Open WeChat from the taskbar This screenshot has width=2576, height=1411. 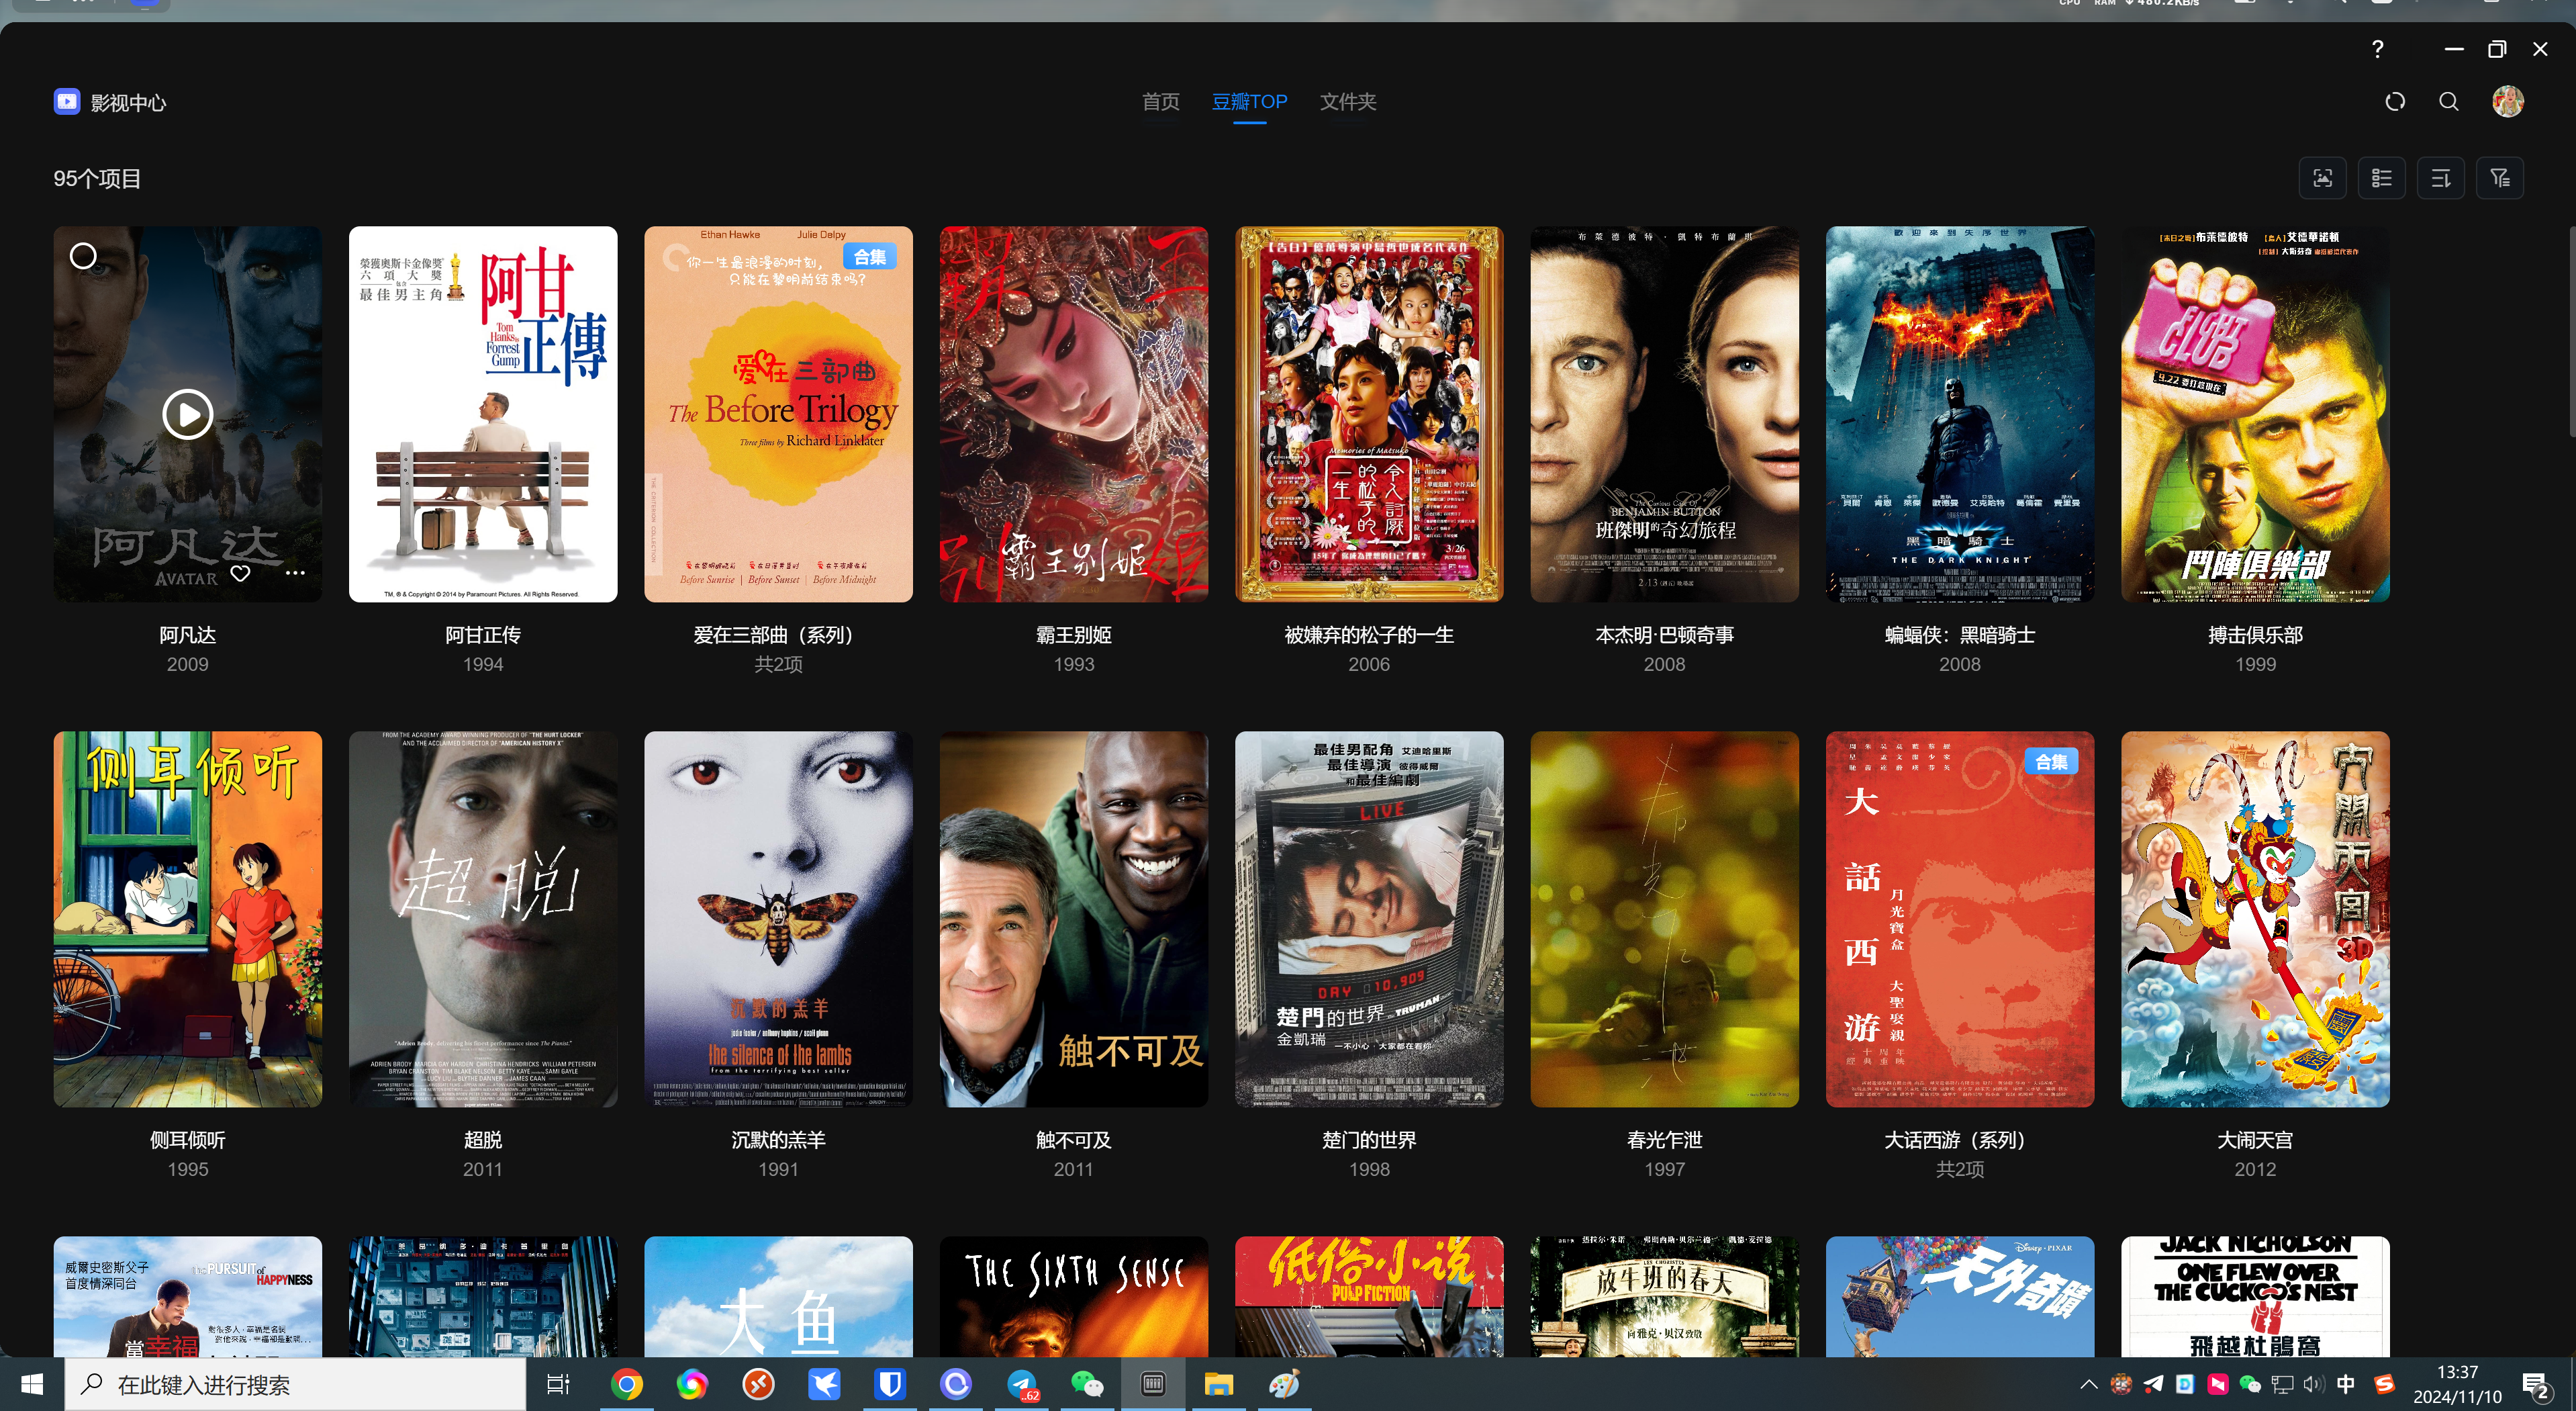click(1087, 1384)
